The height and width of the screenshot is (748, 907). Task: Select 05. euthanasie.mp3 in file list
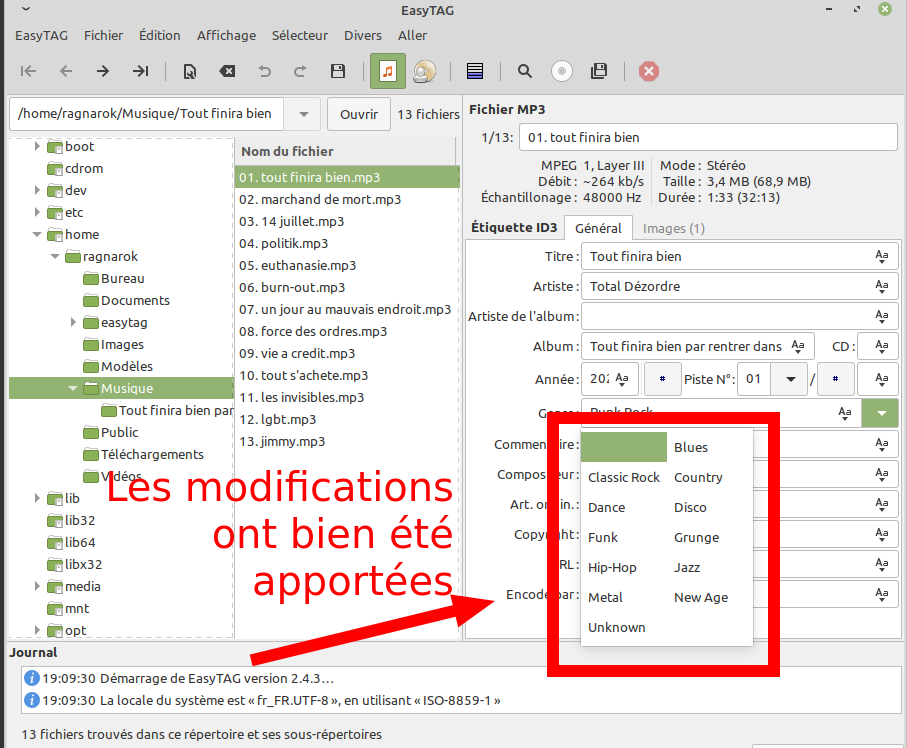297,265
